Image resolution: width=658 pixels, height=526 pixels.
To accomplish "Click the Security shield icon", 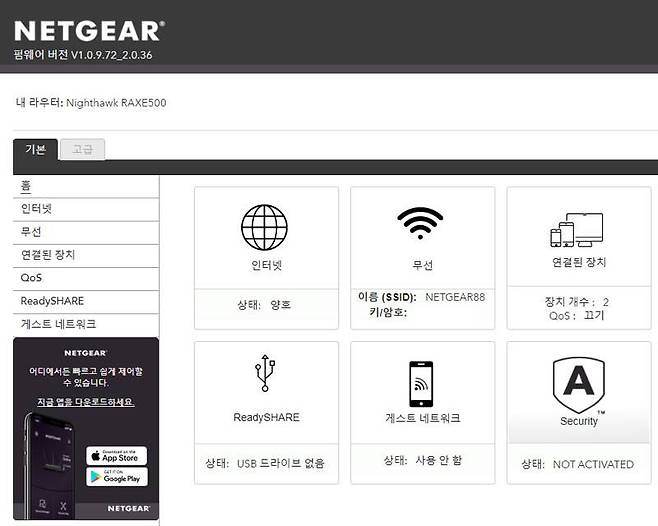I will [579, 383].
